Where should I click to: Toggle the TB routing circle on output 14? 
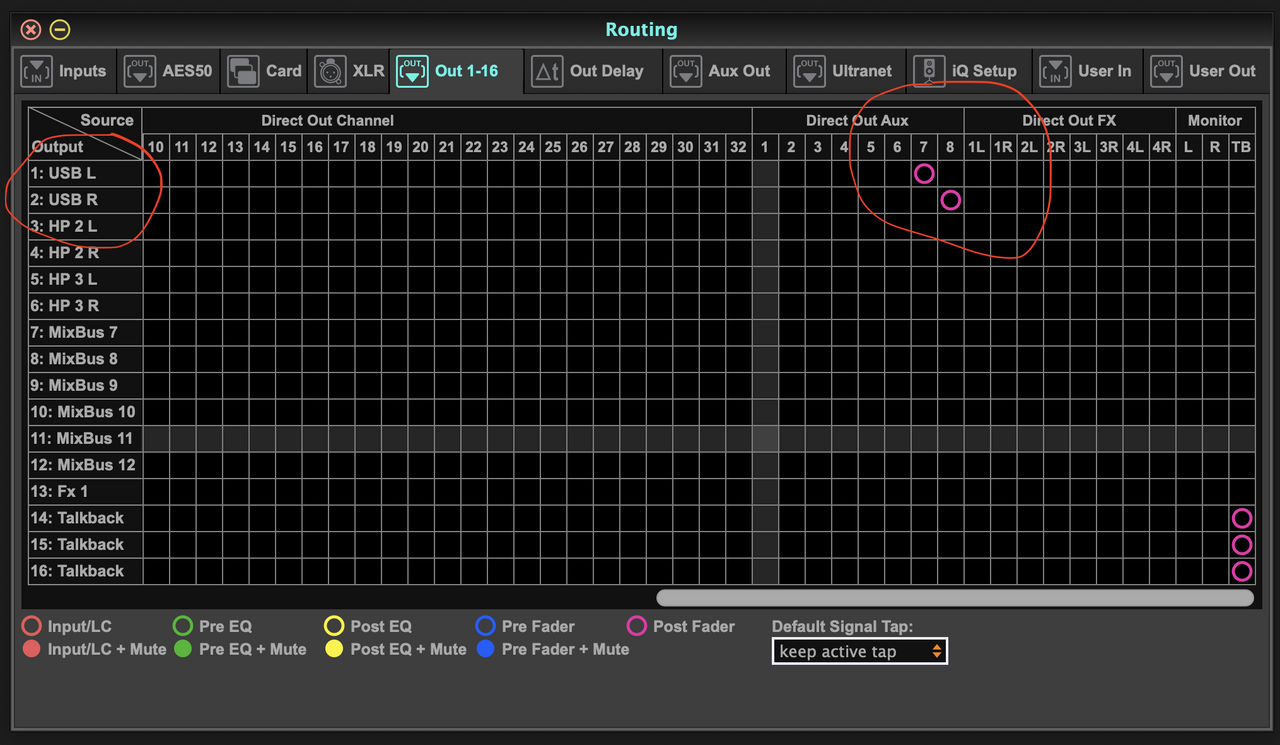tap(1241, 518)
